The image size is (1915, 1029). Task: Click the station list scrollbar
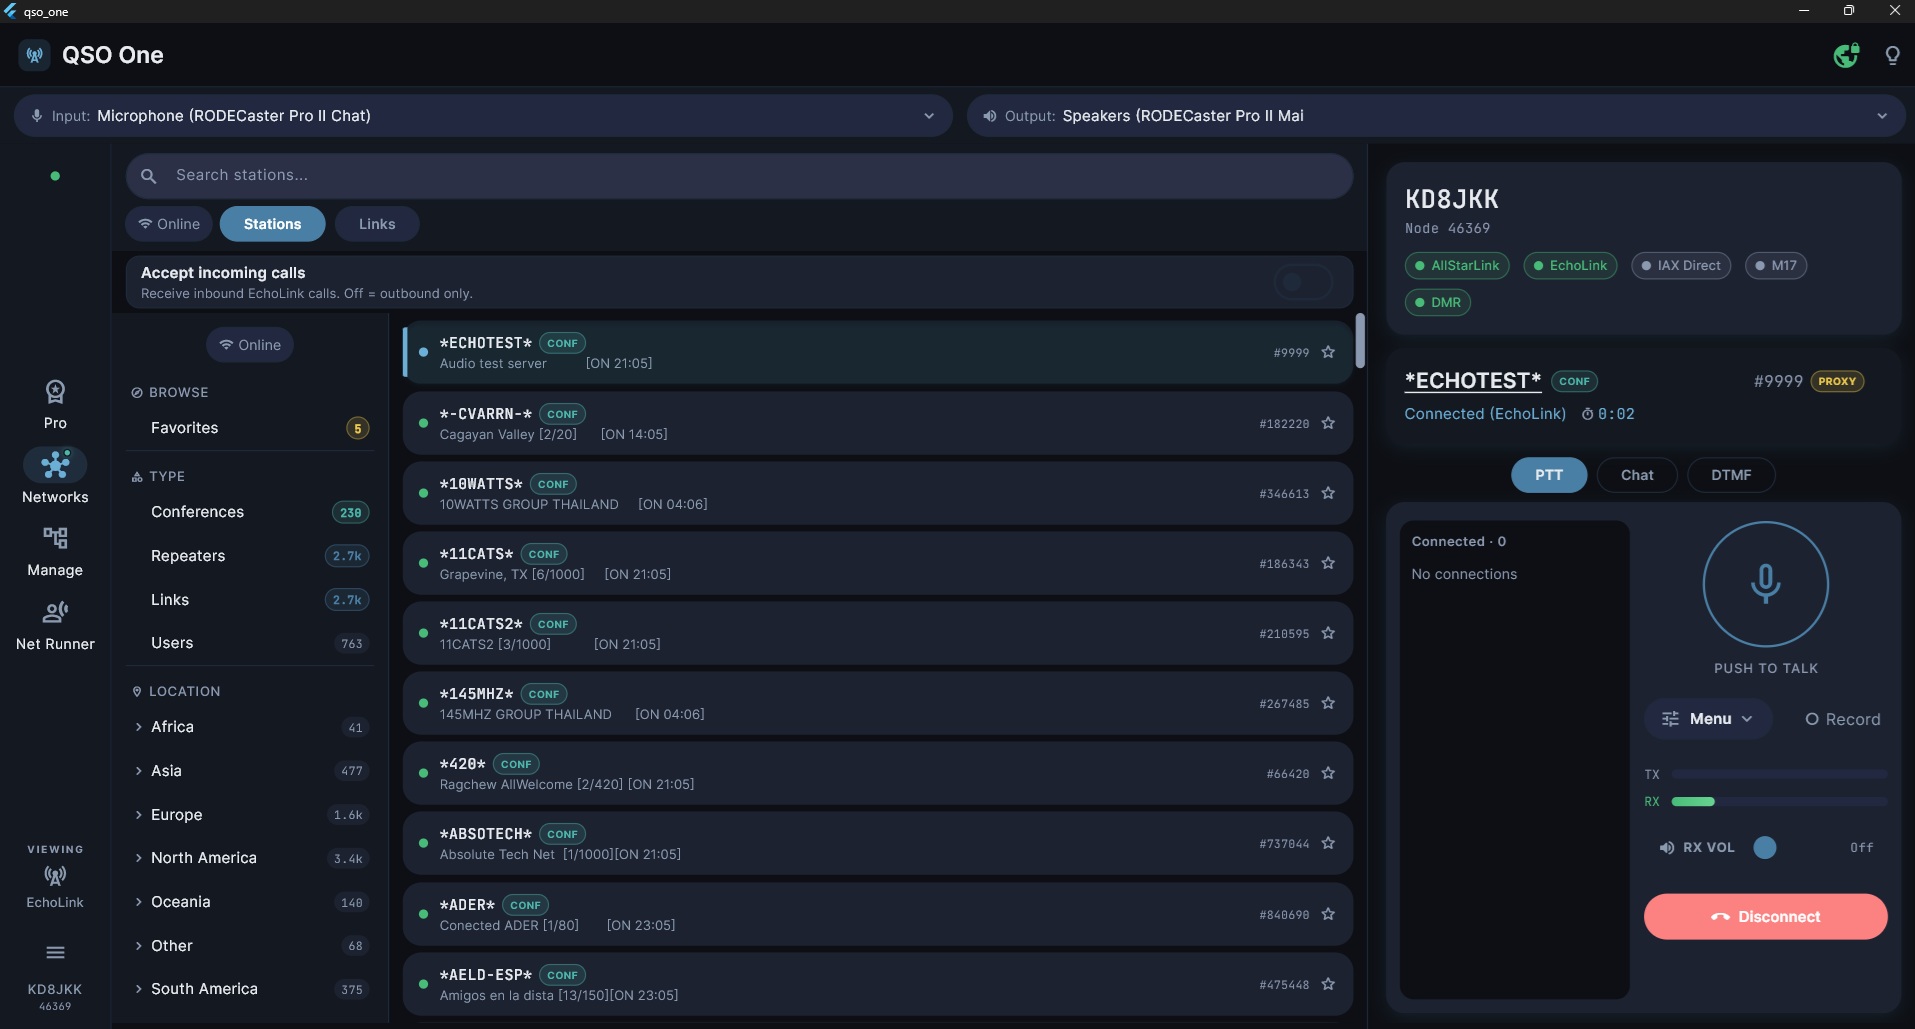click(x=1360, y=341)
